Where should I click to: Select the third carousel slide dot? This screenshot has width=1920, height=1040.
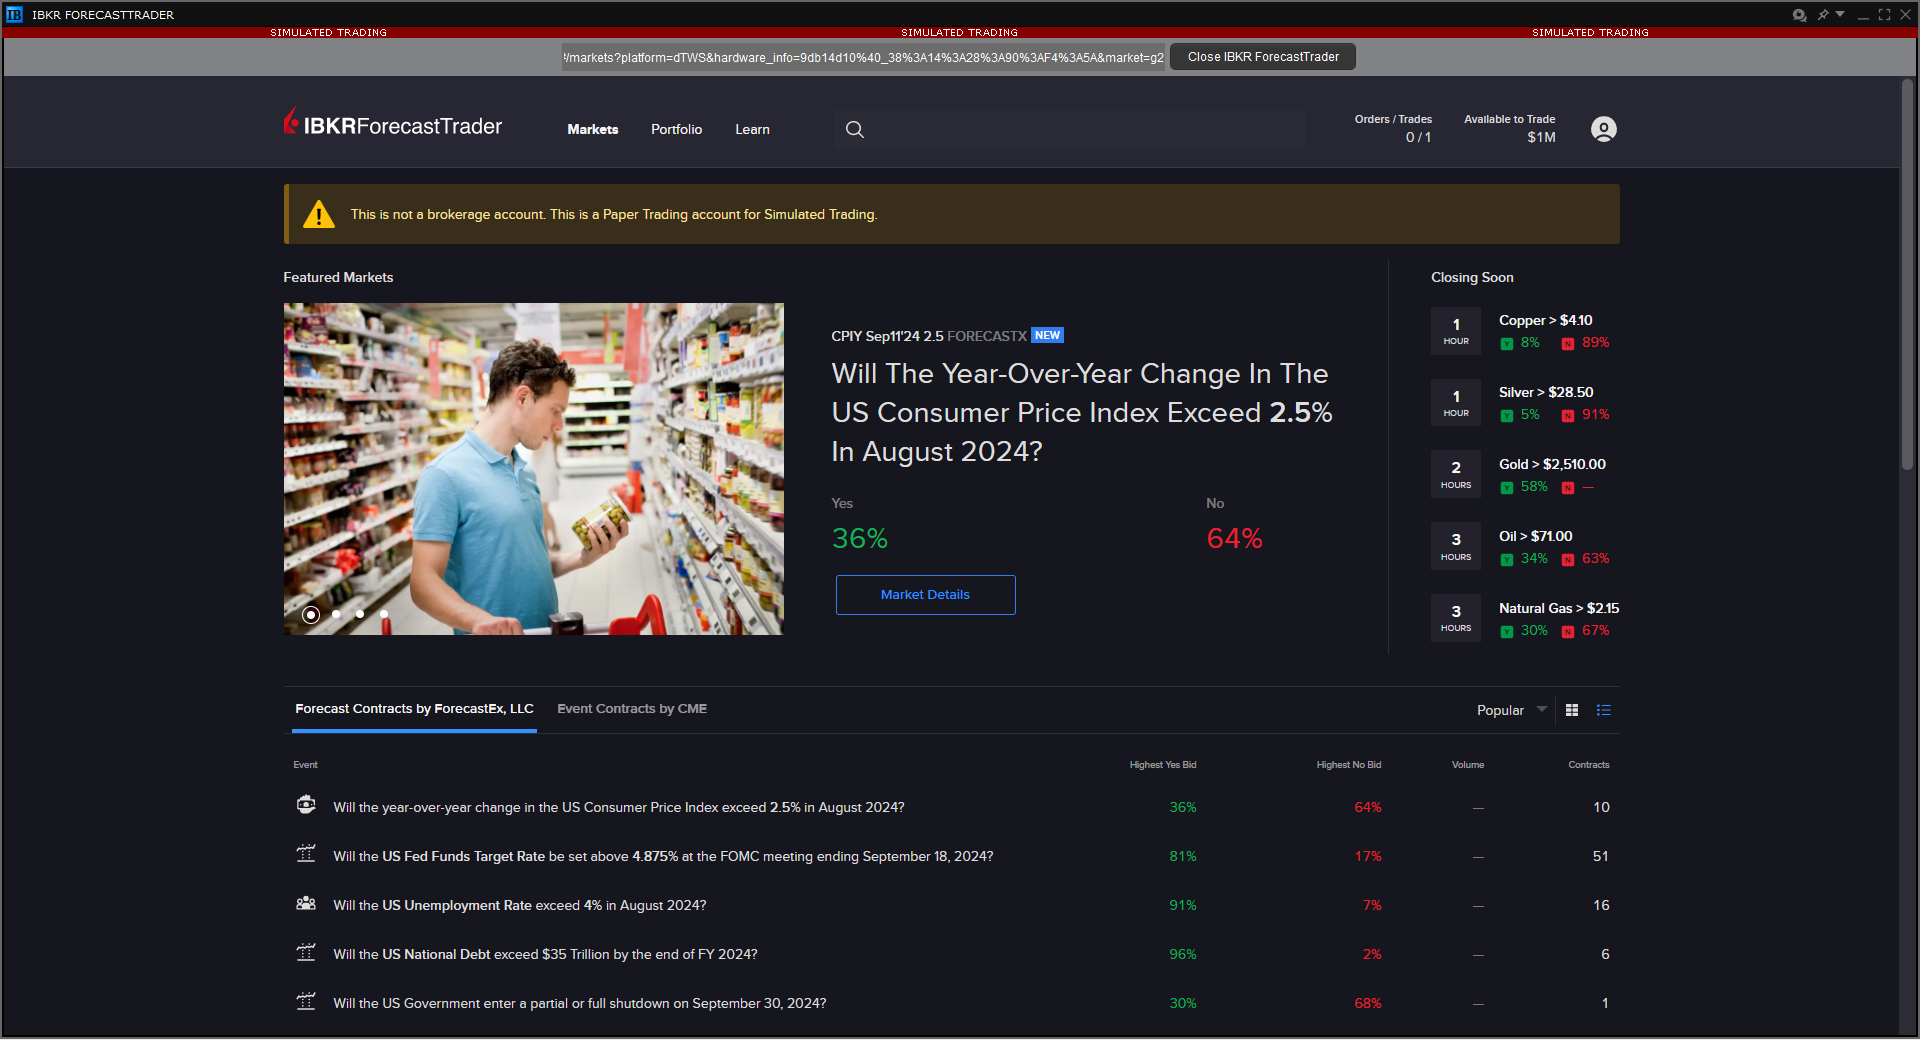pos(360,614)
